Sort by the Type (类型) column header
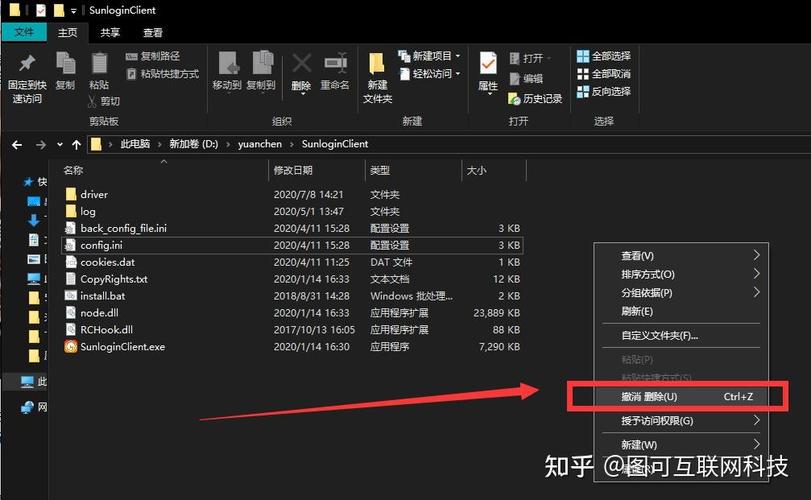 pos(380,170)
